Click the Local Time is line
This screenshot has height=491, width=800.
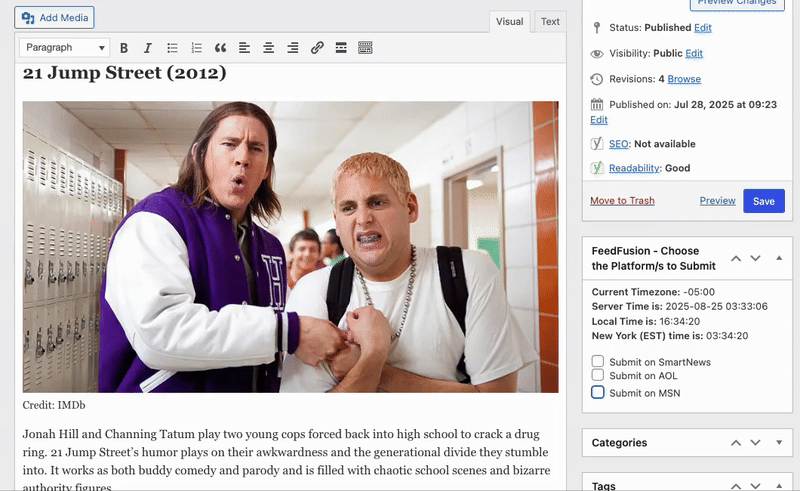646,322
